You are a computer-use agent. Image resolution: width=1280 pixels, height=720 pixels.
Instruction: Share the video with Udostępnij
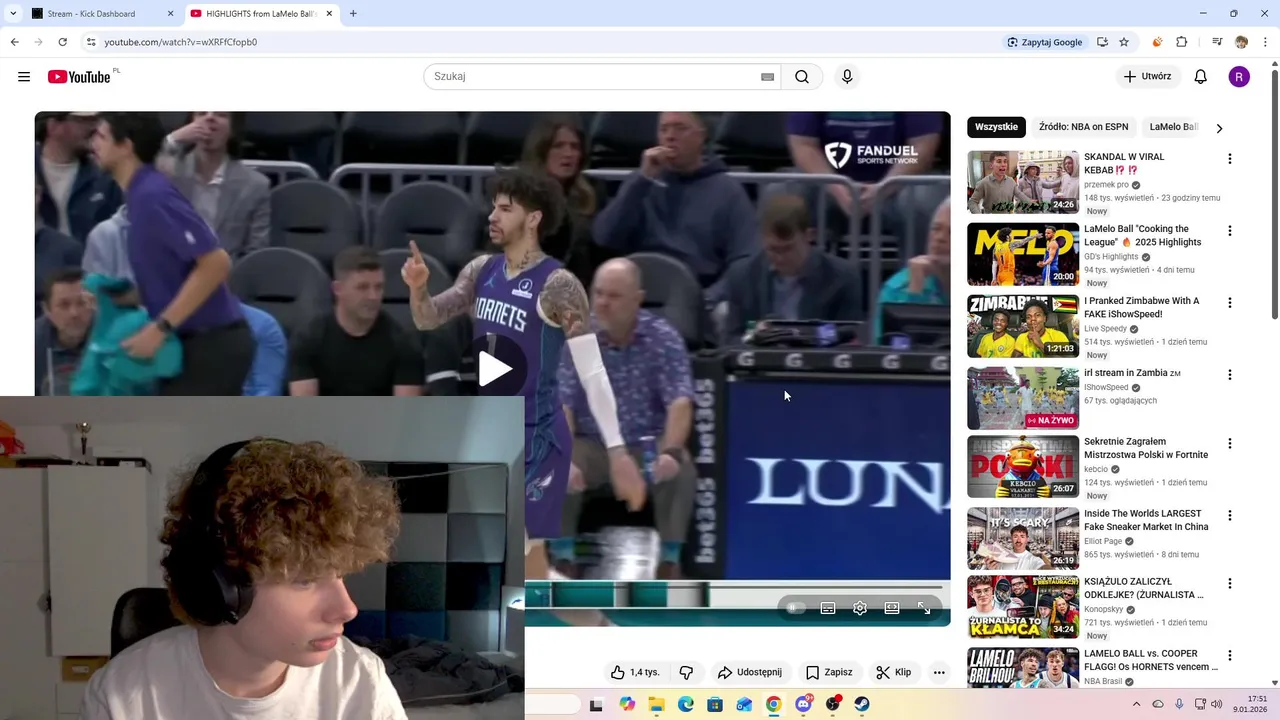click(750, 672)
